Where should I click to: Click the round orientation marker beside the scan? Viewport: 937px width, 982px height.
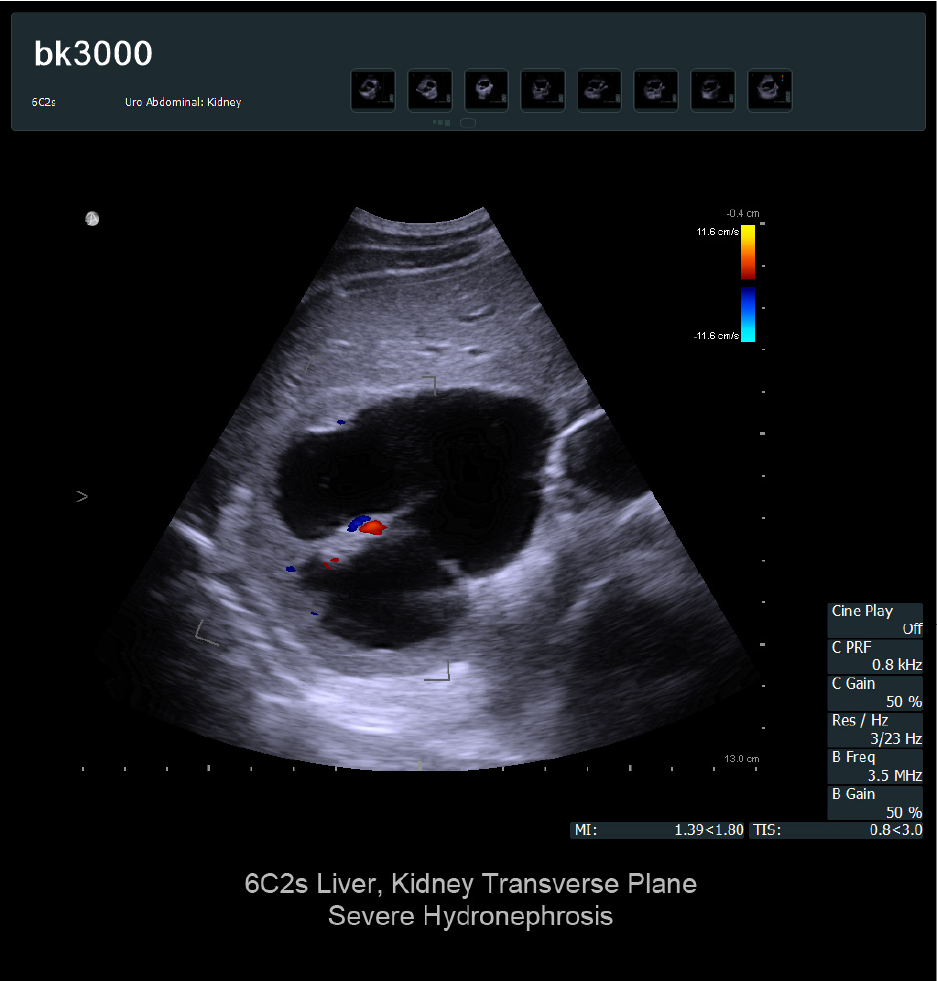pos(92,218)
